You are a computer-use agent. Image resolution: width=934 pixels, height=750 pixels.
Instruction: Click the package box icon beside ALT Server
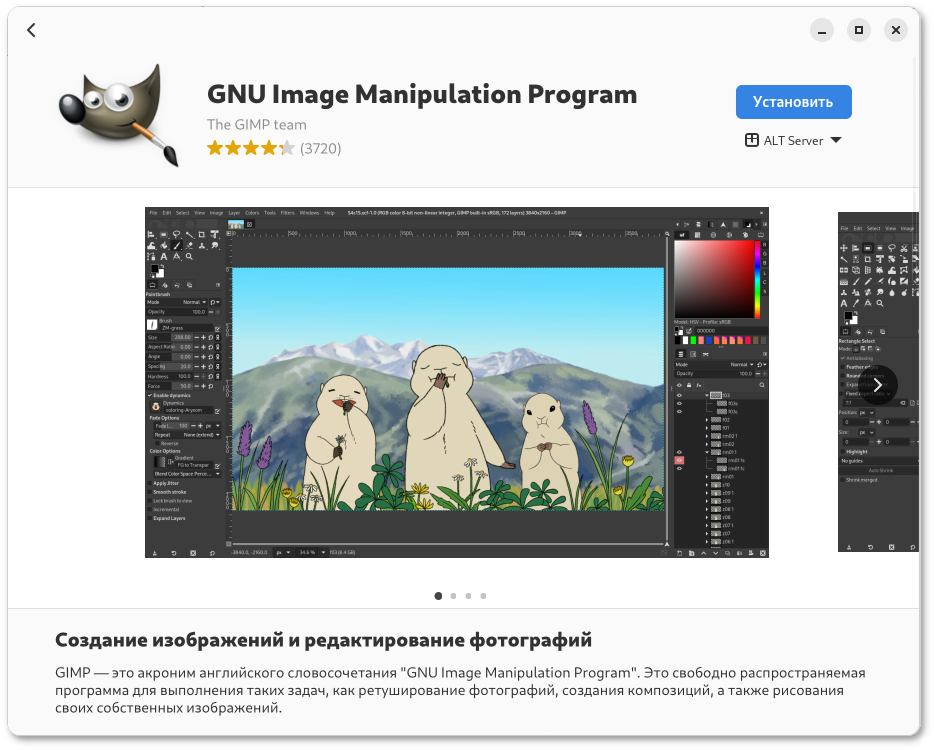pos(752,141)
